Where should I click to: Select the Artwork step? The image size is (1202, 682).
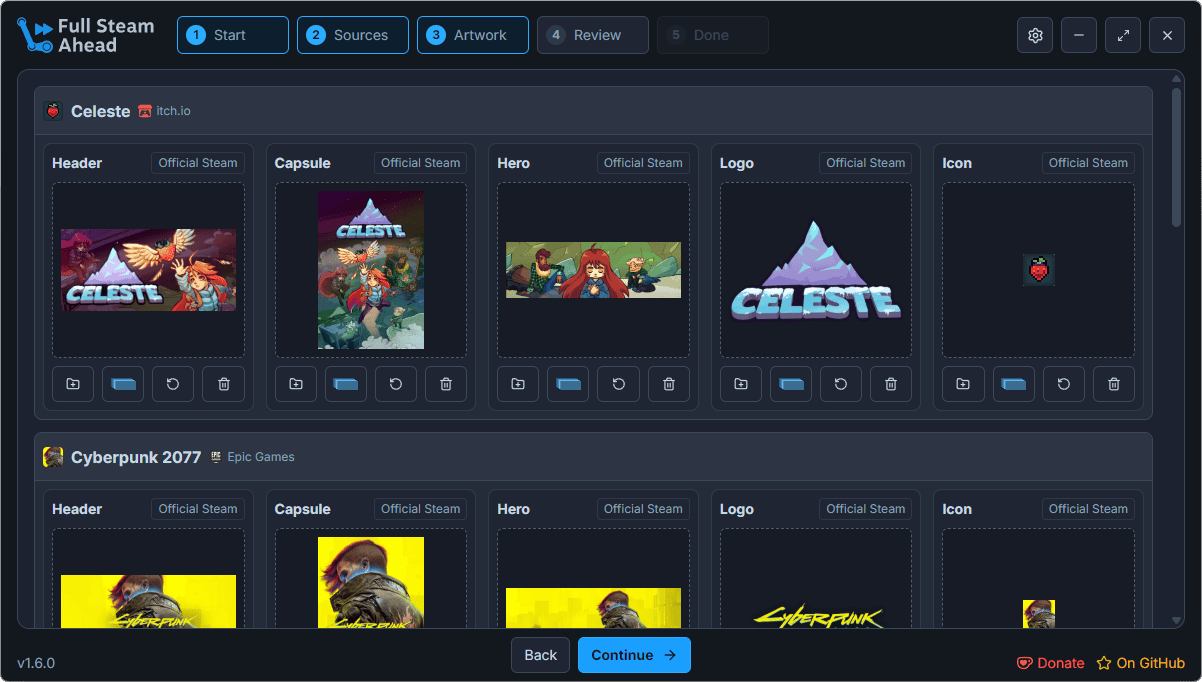(473, 35)
